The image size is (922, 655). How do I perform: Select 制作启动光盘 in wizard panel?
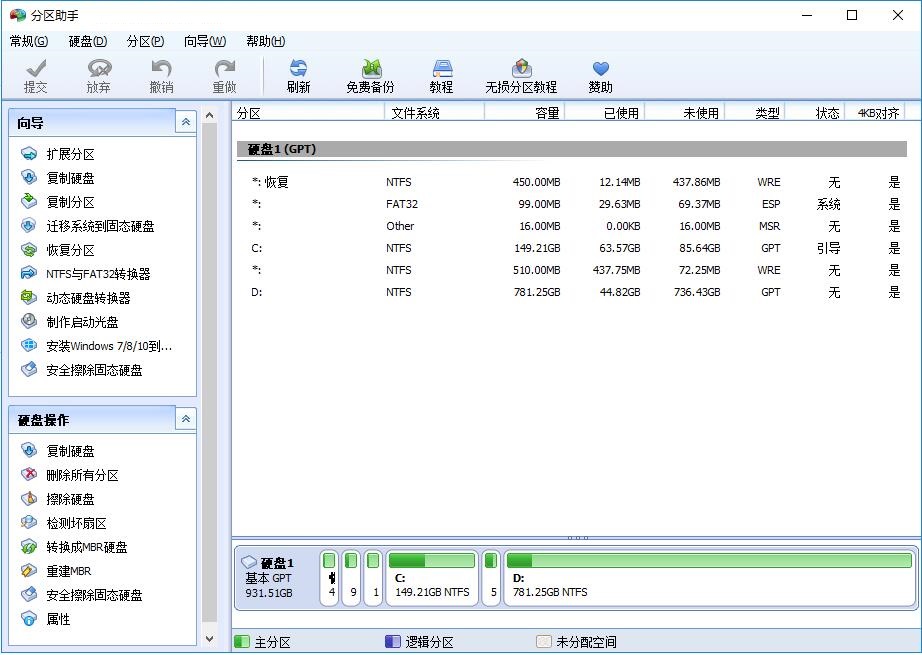[82, 322]
